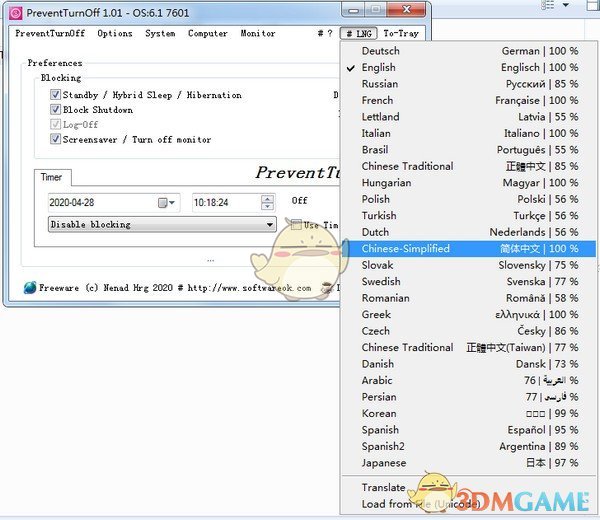Select Chinese Traditional 85 % entry
Screen dimensions: 600x520
(468, 166)
